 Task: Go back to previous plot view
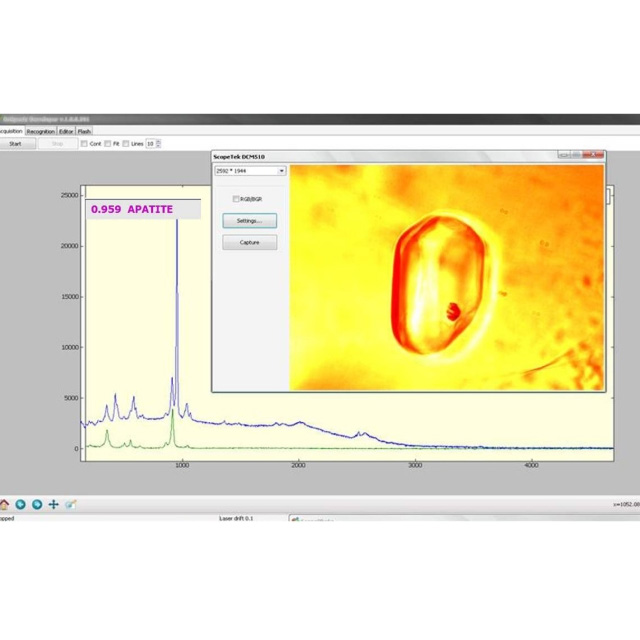point(20,505)
